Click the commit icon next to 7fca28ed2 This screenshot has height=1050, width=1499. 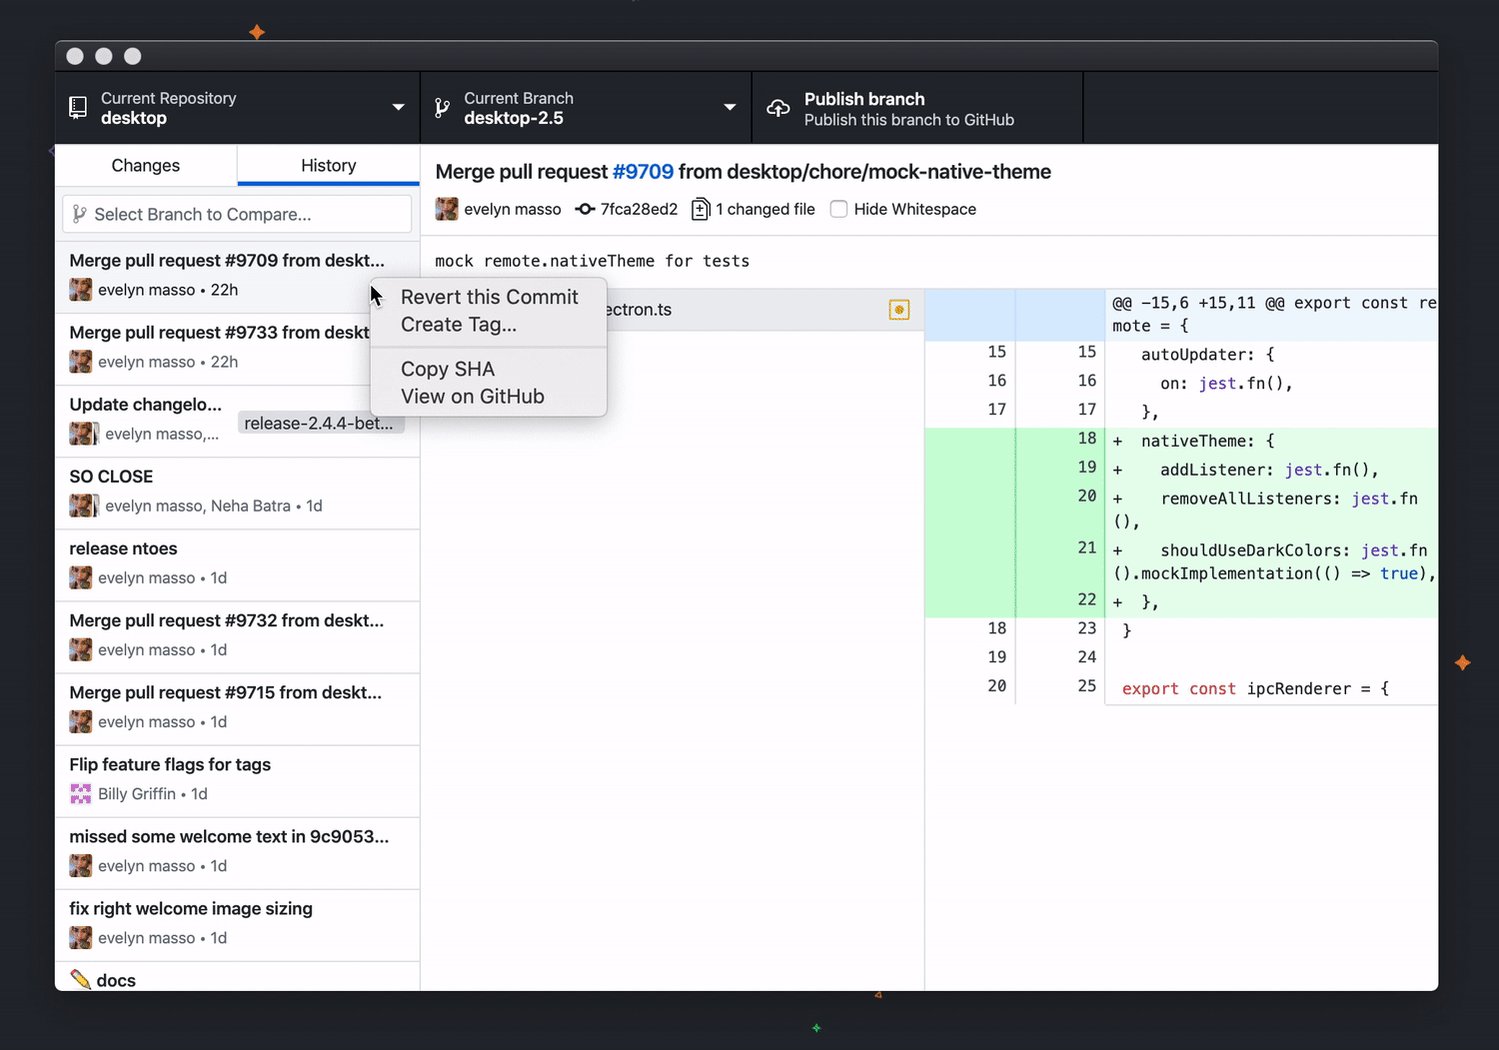(x=584, y=208)
